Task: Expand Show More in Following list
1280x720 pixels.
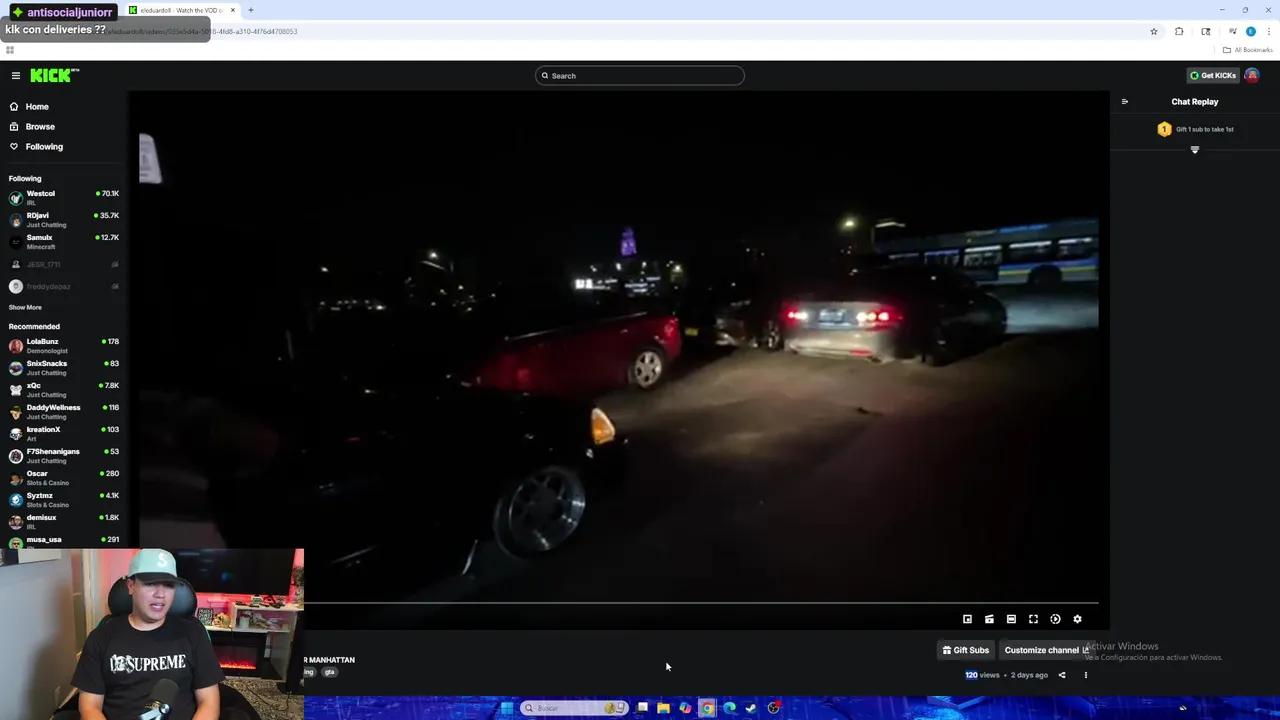Action: 25,308
